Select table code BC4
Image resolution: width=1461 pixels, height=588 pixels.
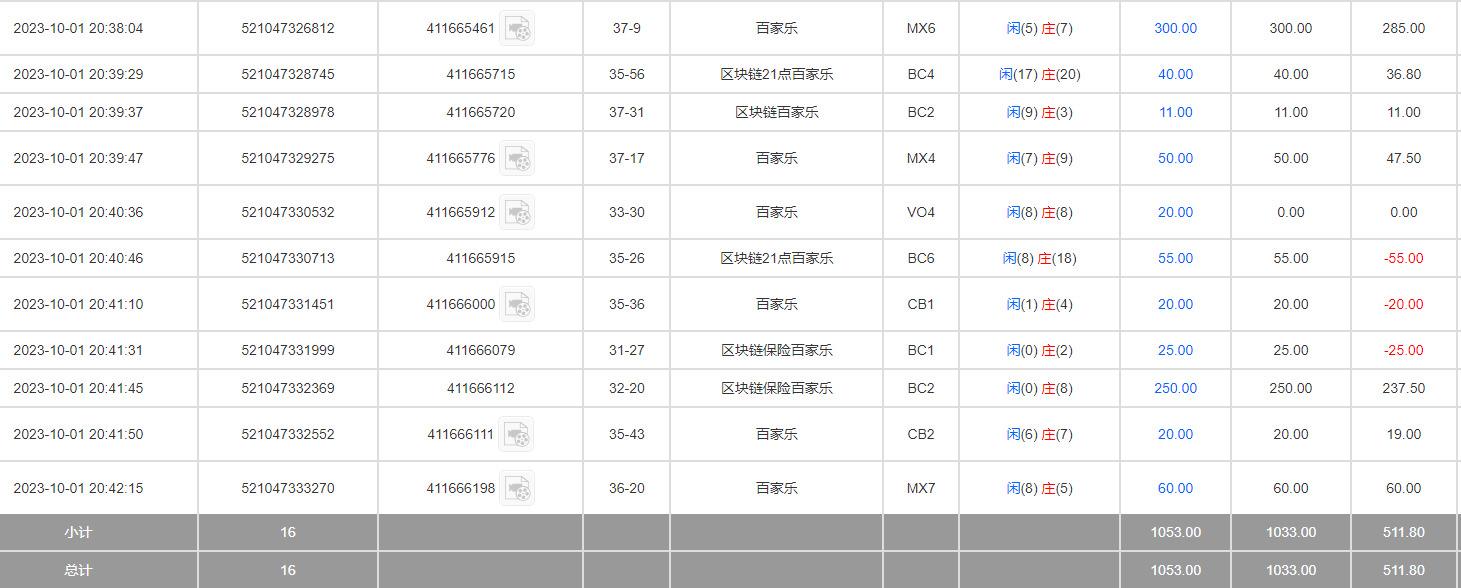click(x=921, y=74)
